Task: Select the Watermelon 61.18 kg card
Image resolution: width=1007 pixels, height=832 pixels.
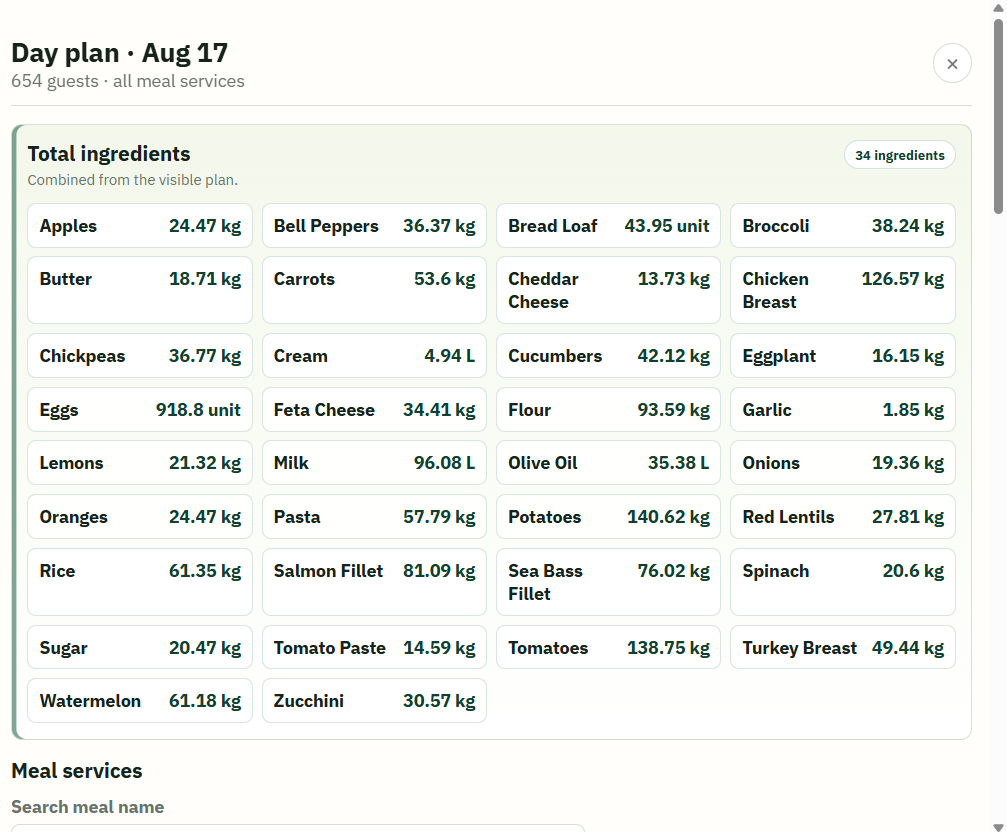Action: [x=140, y=701]
